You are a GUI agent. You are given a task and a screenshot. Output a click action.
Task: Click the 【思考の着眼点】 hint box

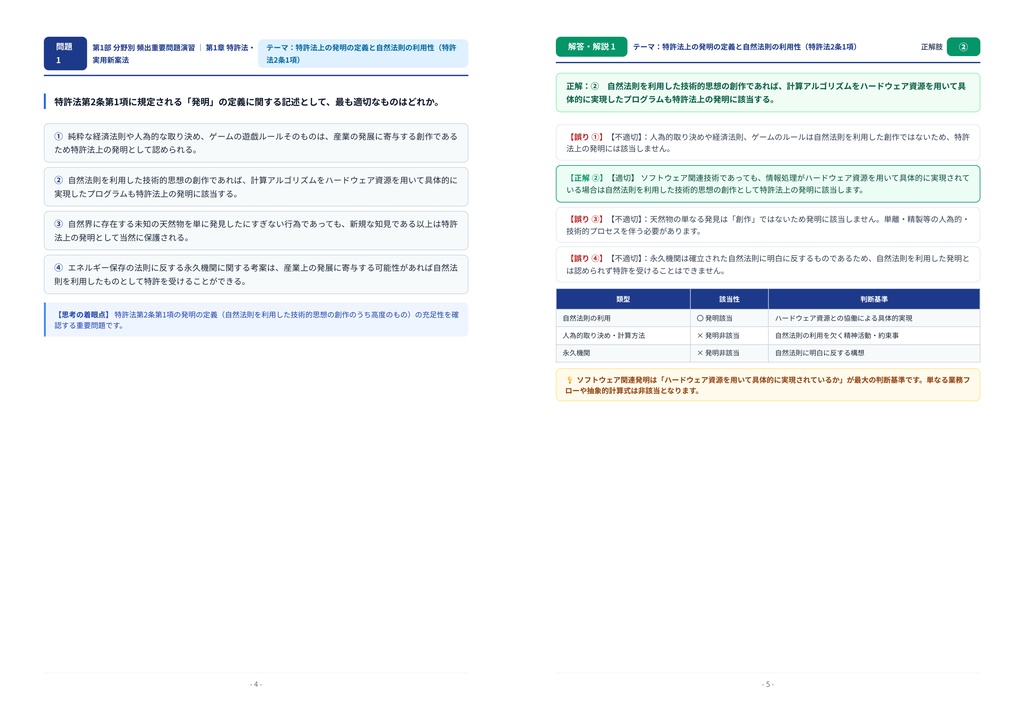(x=256, y=320)
